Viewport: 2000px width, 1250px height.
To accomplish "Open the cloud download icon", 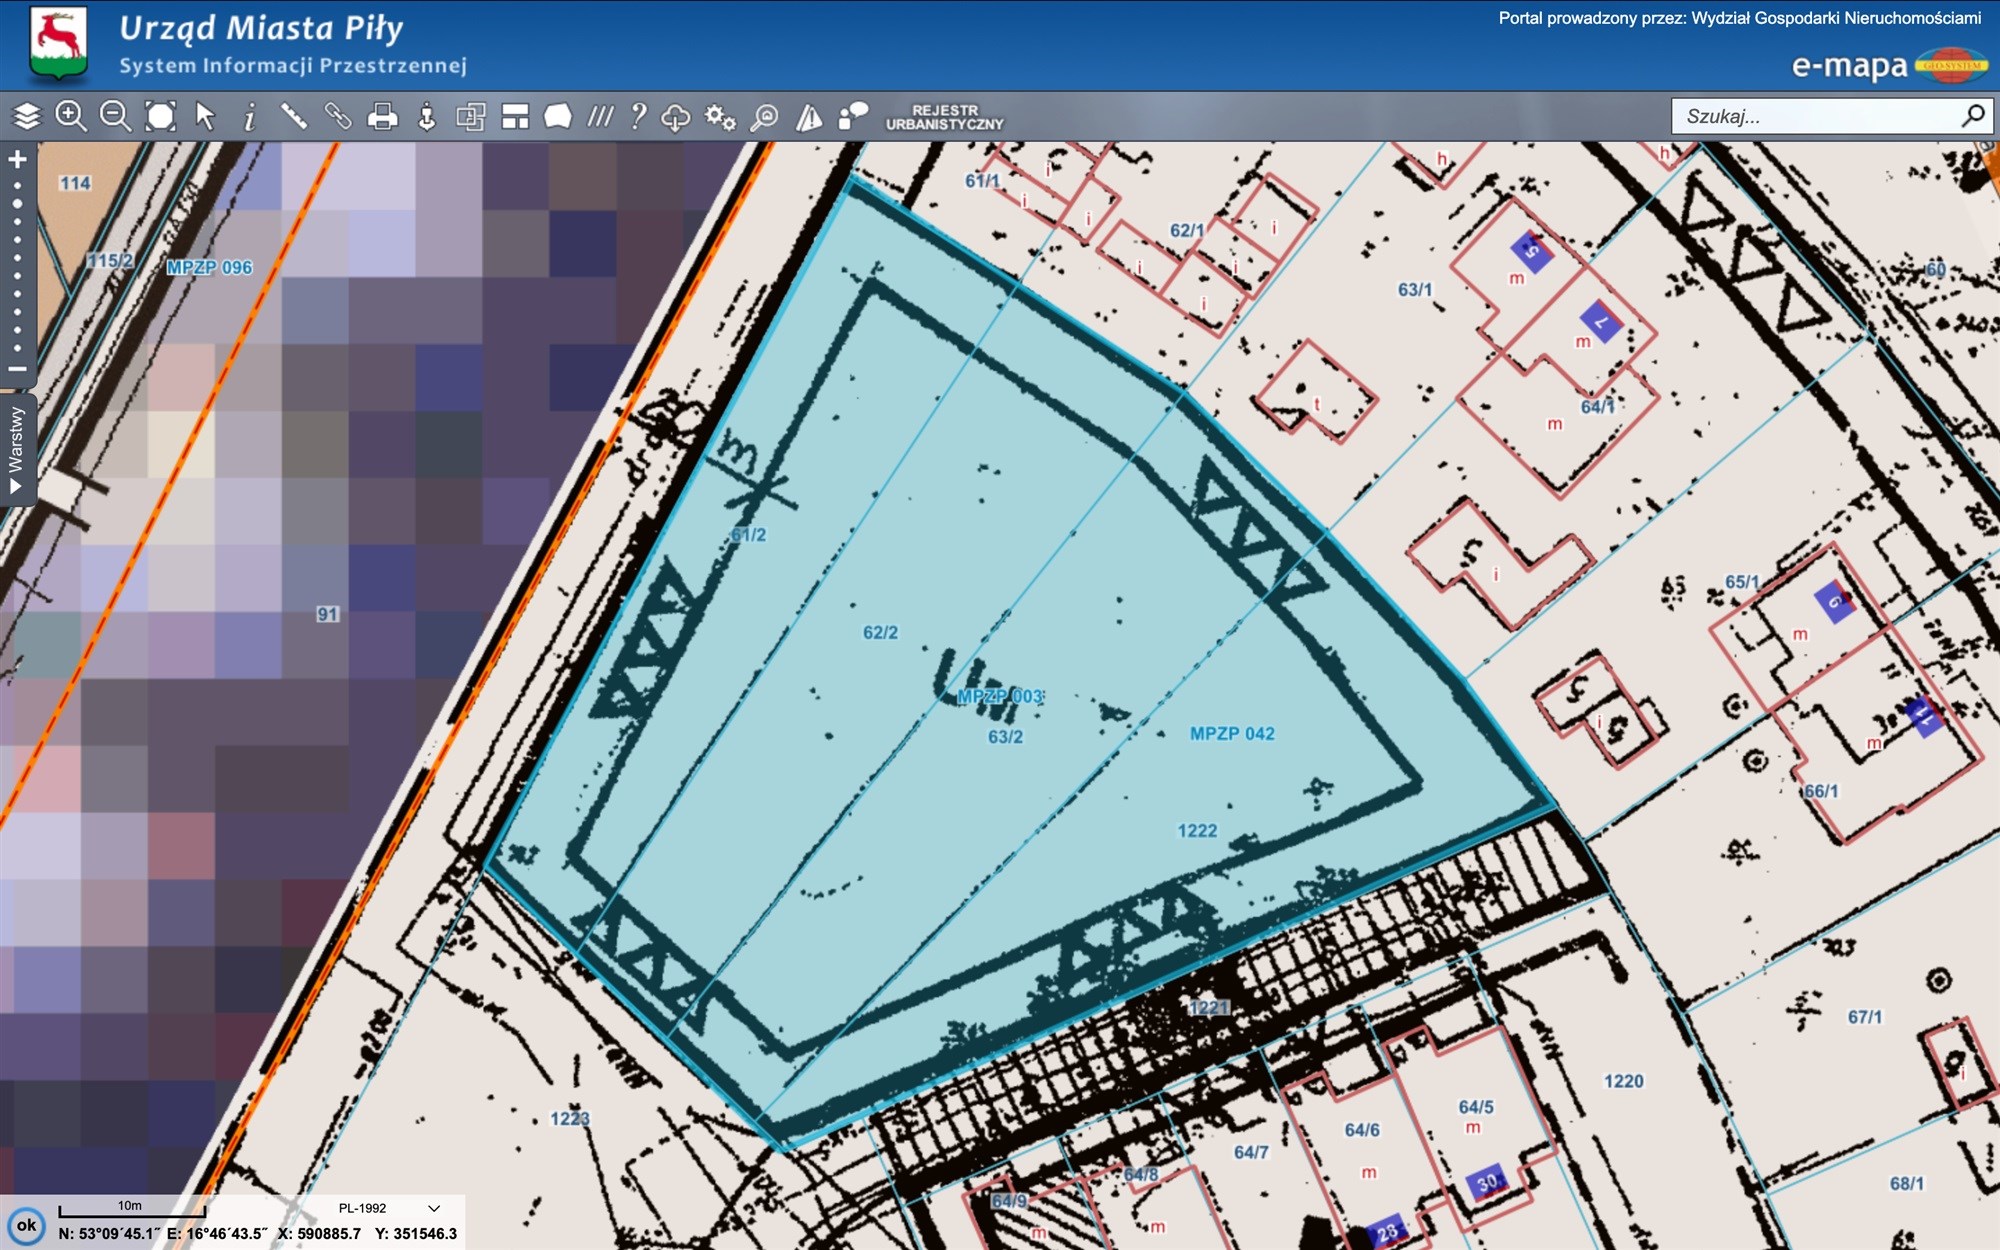I will [x=676, y=117].
